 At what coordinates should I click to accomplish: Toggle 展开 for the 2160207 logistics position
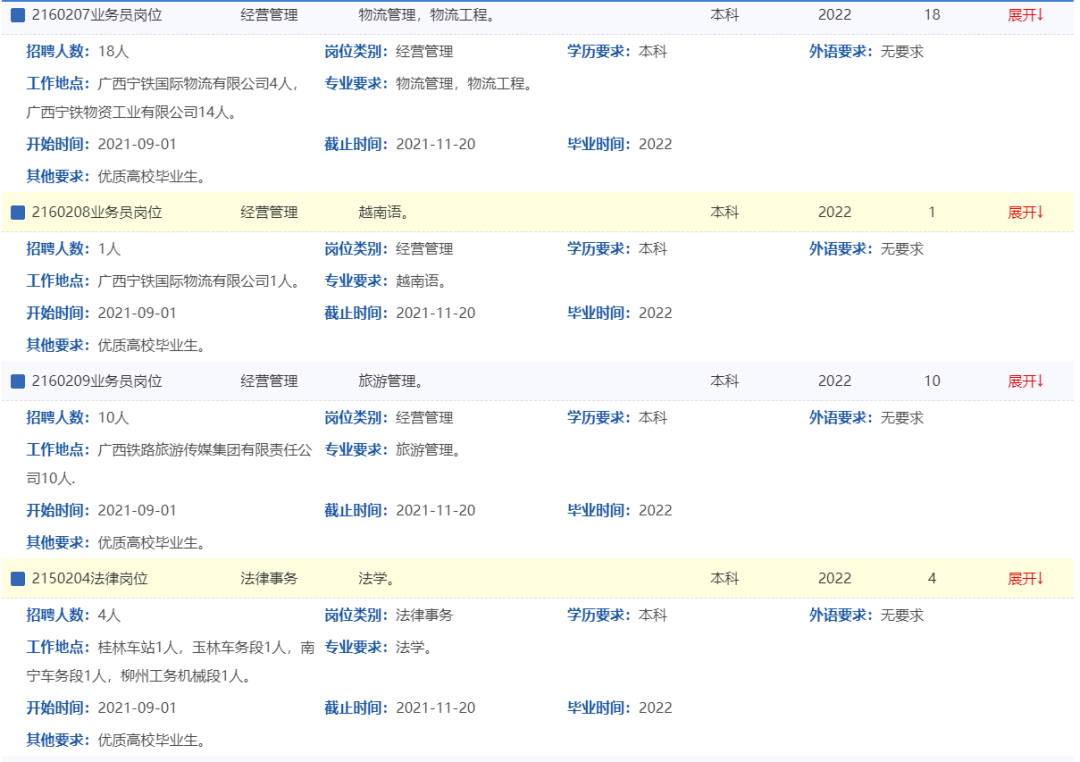tap(1025, 15)
